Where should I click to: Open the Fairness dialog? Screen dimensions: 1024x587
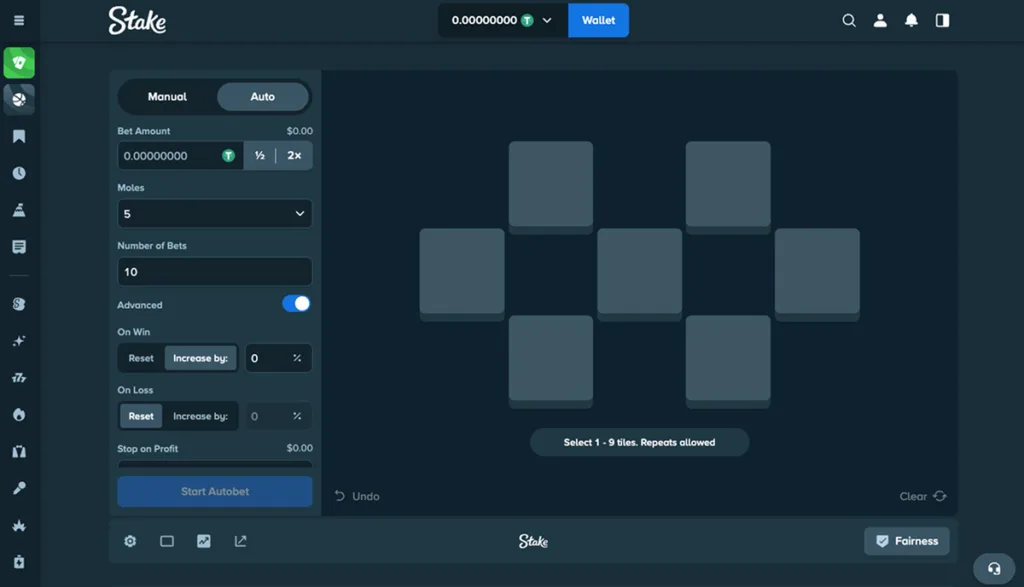click(906, 541)
